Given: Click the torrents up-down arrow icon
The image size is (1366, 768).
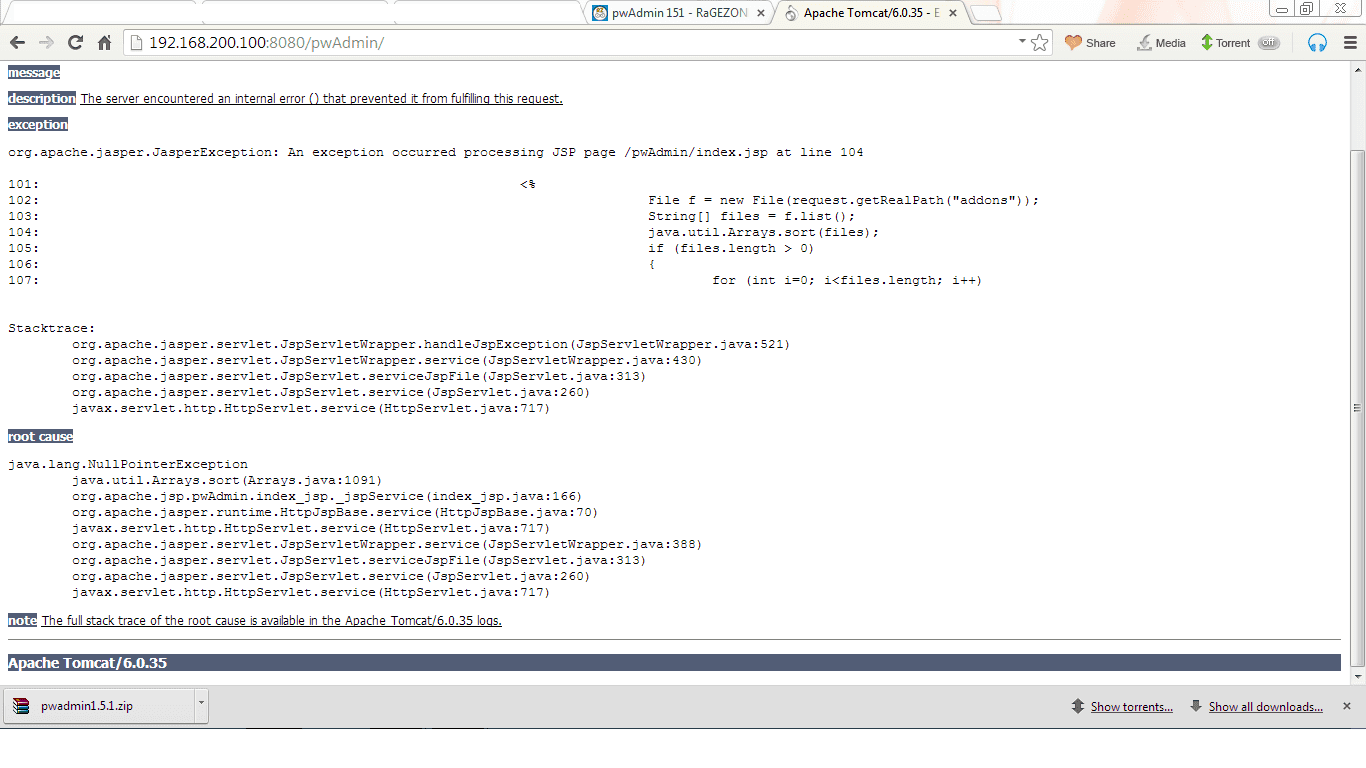Looking at the screenshot, I should [x=1078, y=706].
